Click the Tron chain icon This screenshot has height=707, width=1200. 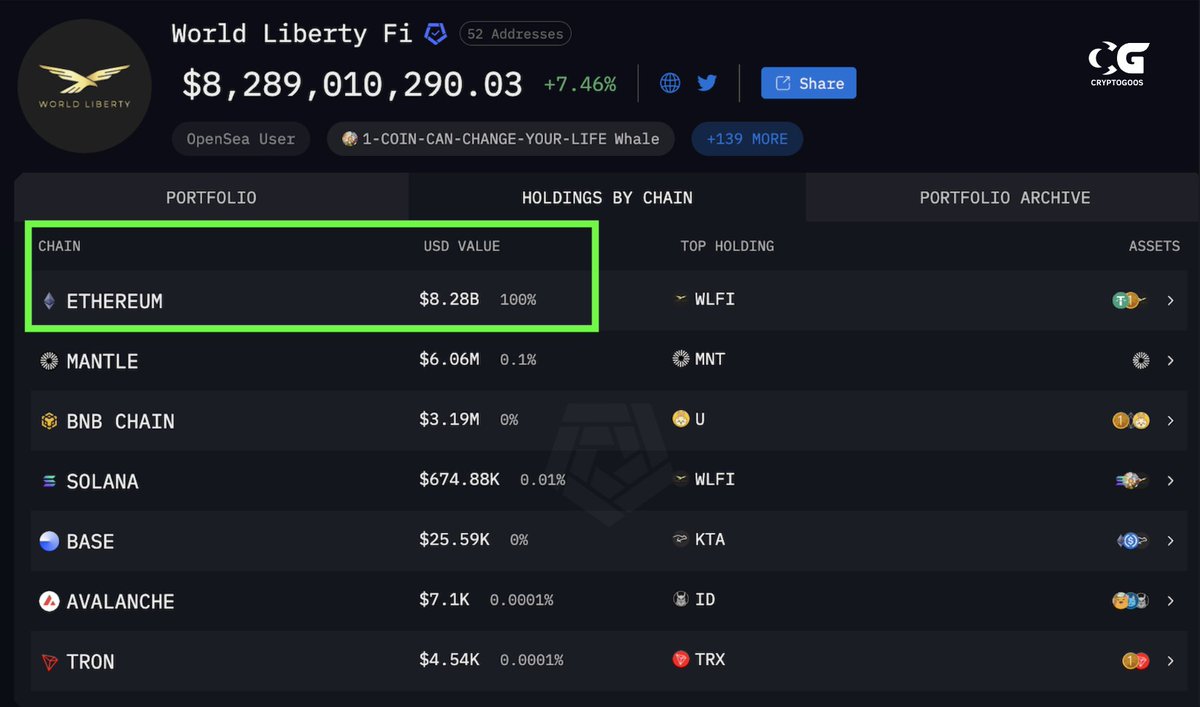point(49,662)
